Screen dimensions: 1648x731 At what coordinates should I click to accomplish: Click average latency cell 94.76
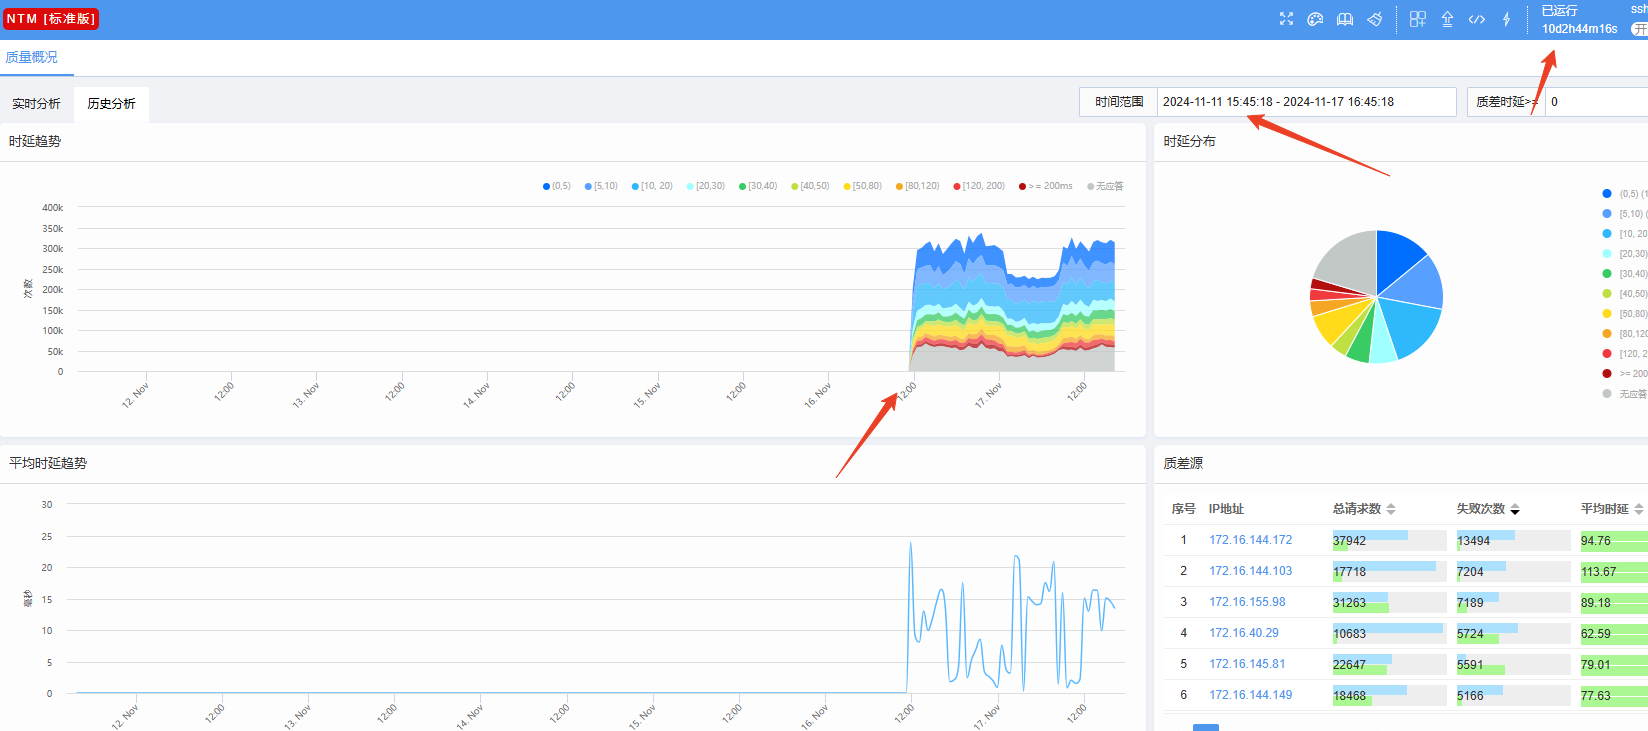[x=1613, y=541]
